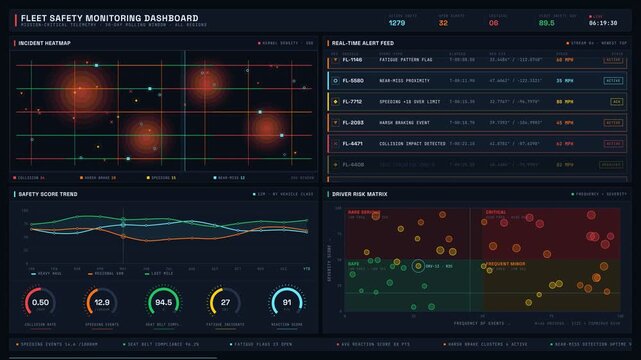Click Frequency × Severity matrix indicator
Viewport: 641px width, 360px height.
click(x=599, y=194)
